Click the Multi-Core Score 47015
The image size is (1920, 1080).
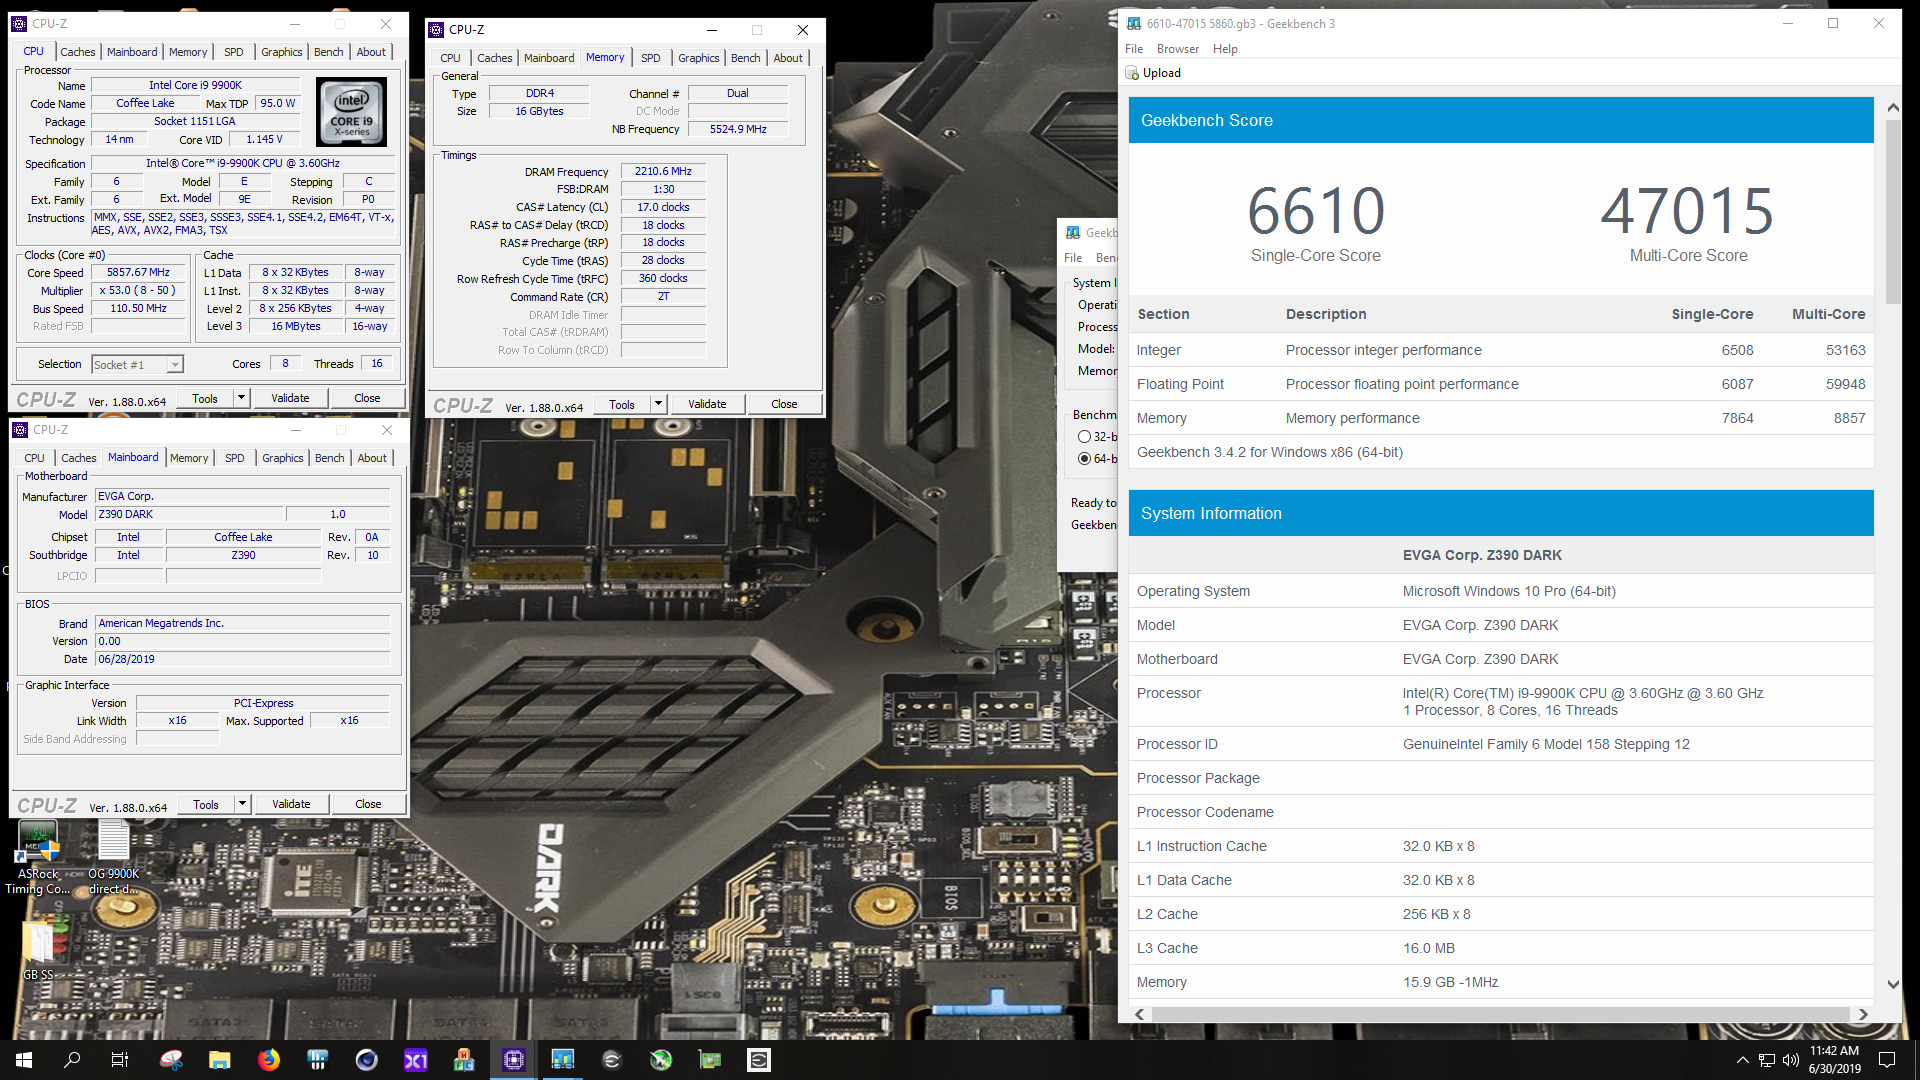pos(1687,211)
